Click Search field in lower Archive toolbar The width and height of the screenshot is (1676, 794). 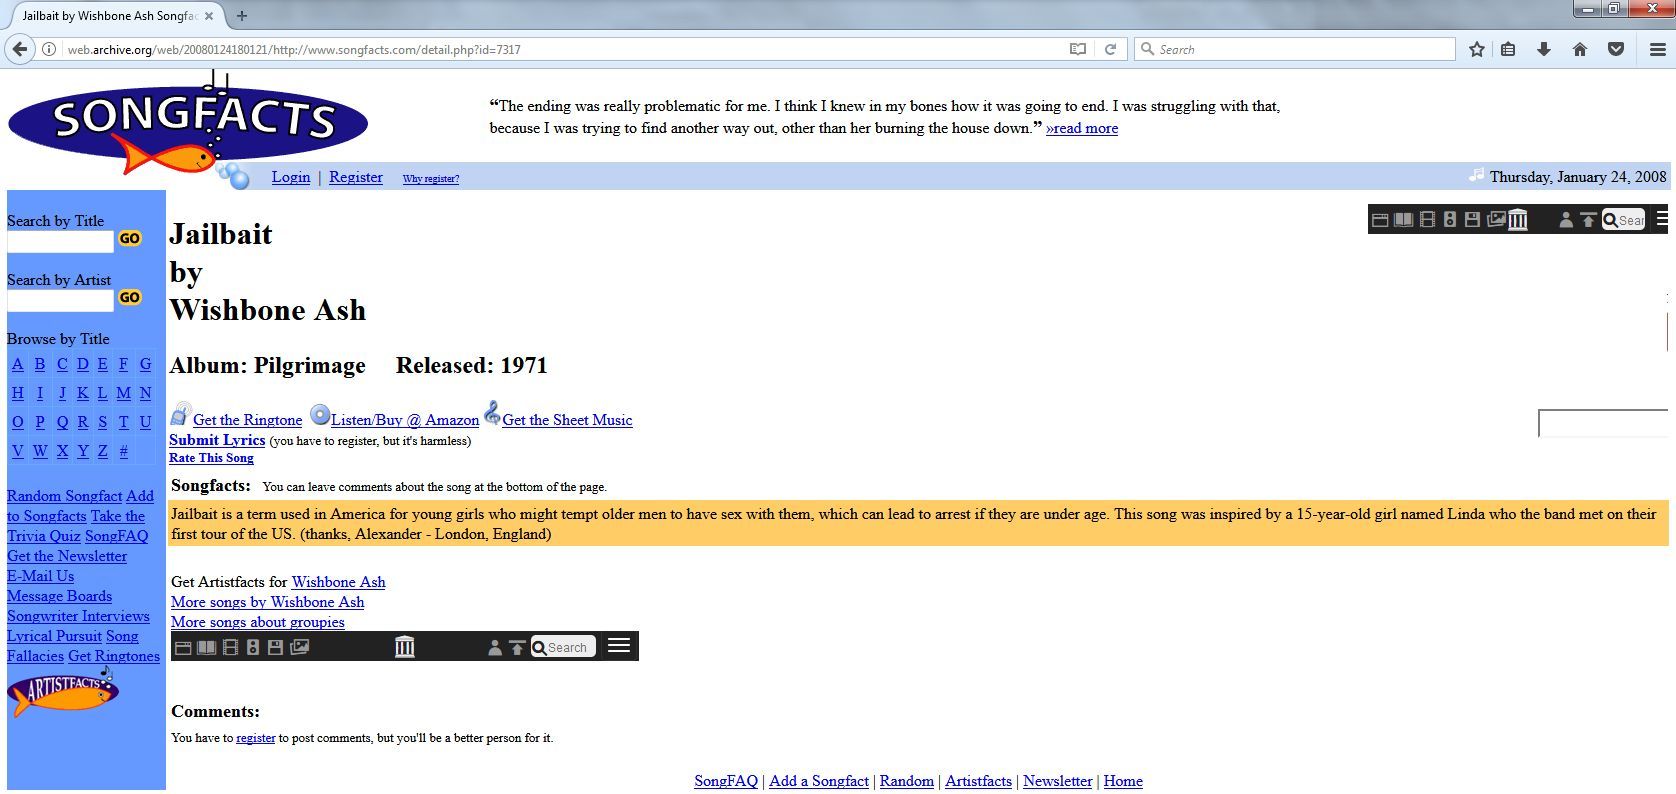pos(564,647)
